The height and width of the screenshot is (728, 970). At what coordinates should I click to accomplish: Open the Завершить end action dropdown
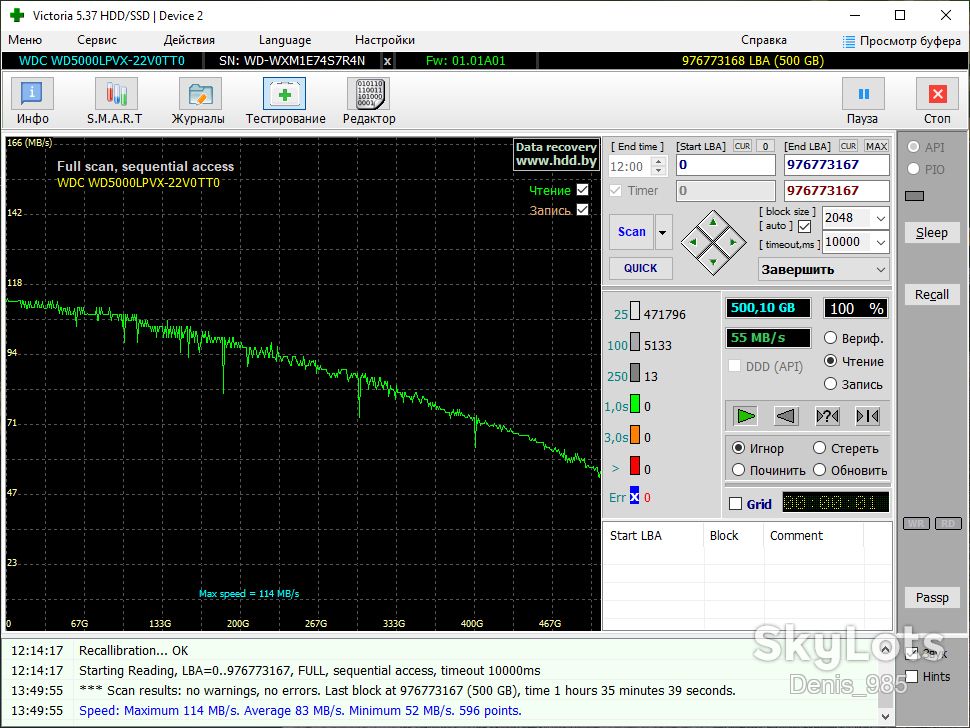point(823,270)
